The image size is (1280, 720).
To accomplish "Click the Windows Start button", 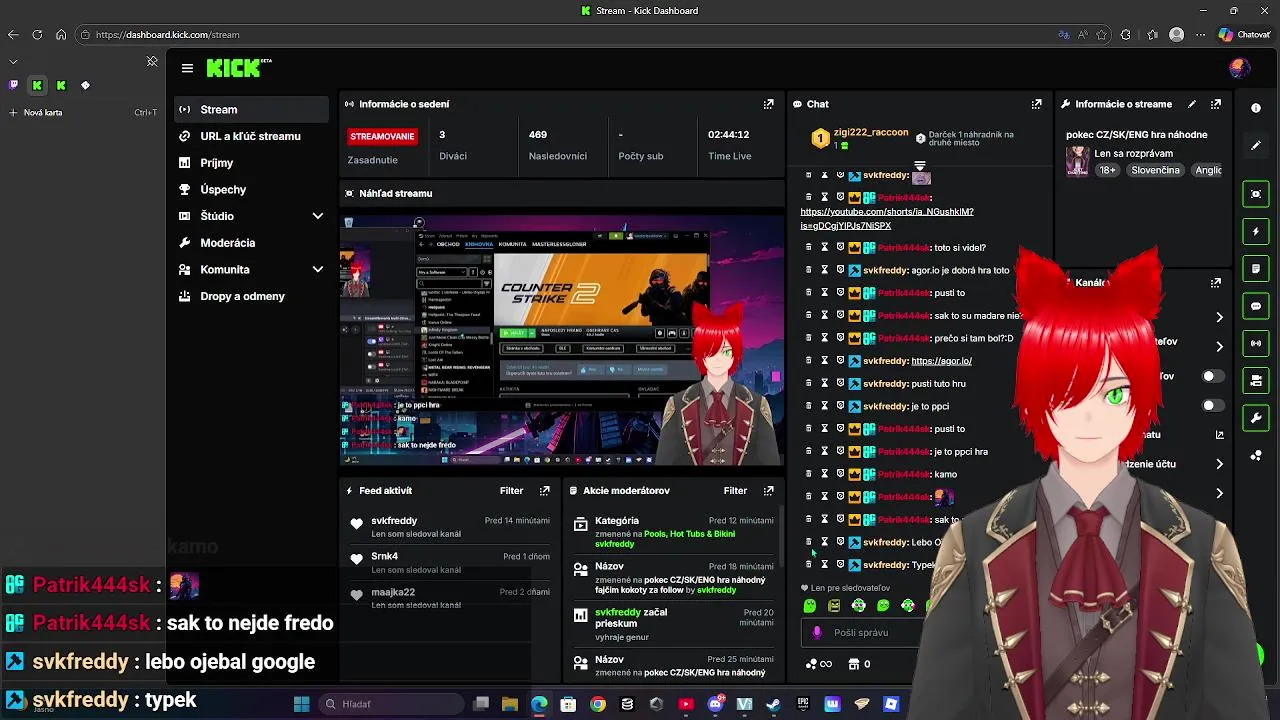I will (301, 704).
